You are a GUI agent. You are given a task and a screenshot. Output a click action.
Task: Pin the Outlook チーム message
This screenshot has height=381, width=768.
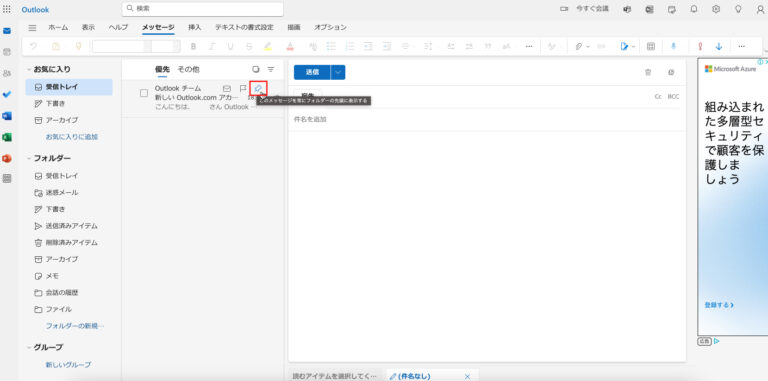pyautogui.click(x=258, y=88)
